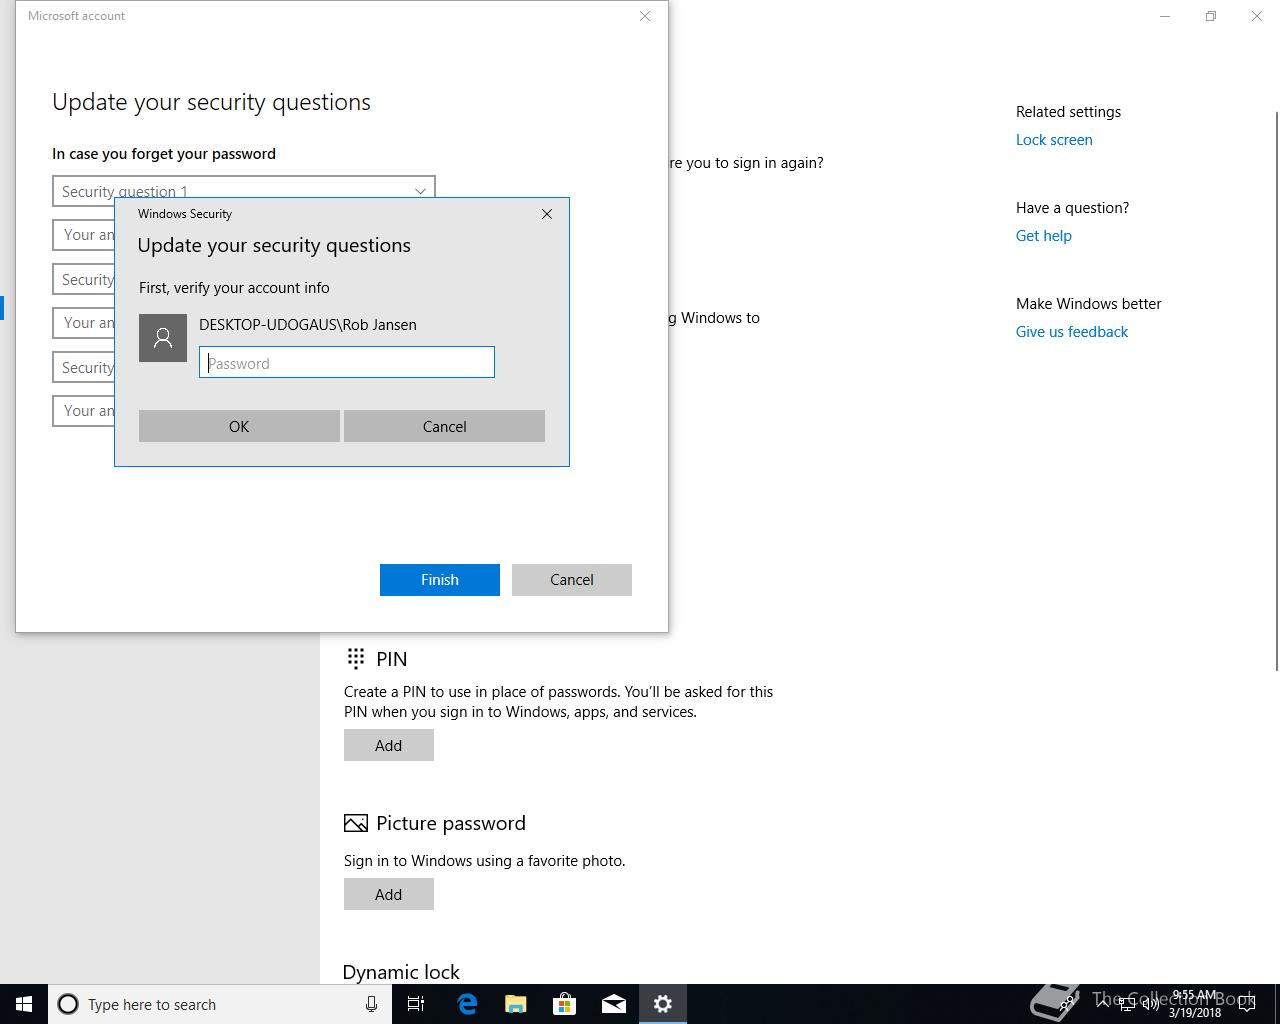
Task: Open the Windows Start menu
Action: [x=24, y=1004]
